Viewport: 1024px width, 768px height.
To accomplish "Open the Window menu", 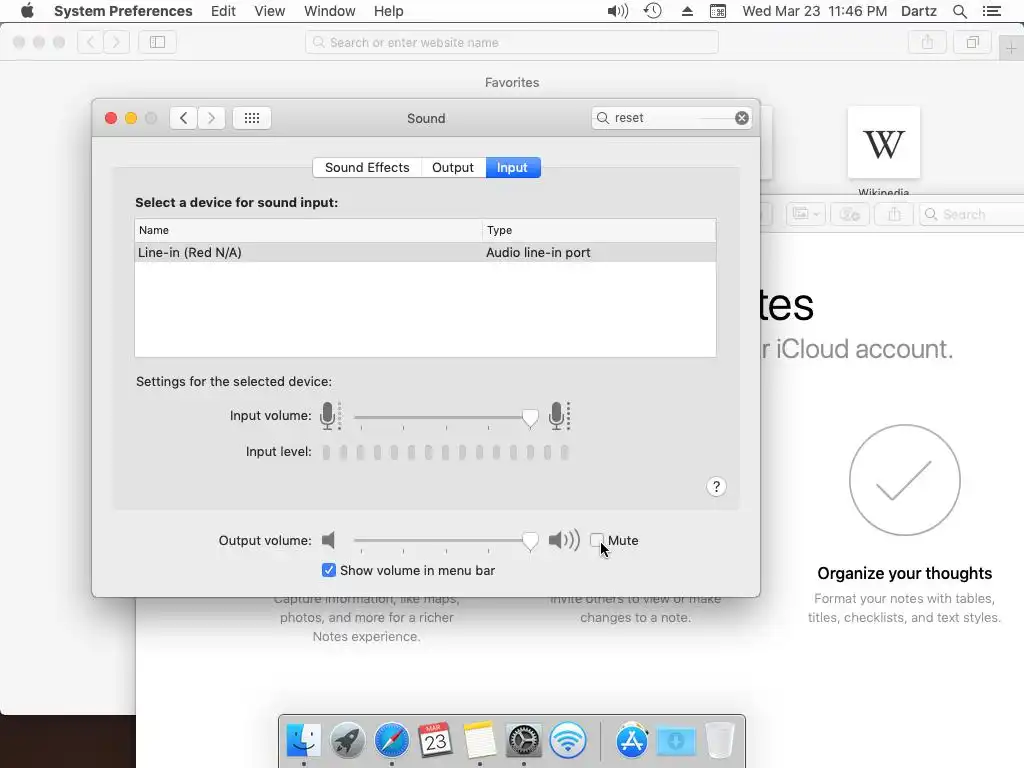I will click(330, 11).
